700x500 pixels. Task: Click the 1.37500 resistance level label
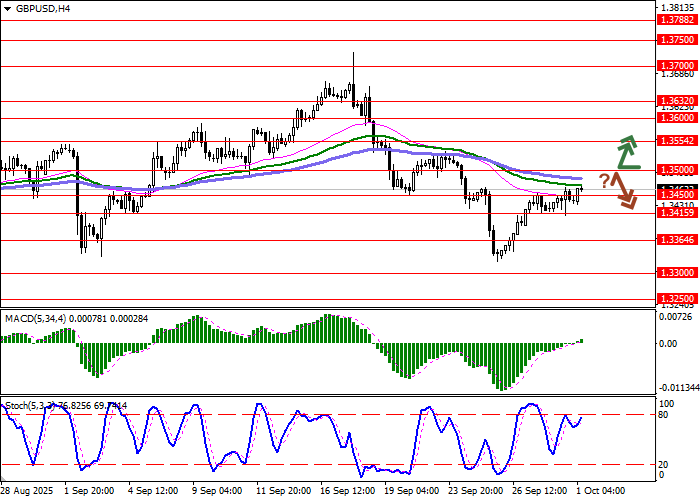[x=677, y=40]
